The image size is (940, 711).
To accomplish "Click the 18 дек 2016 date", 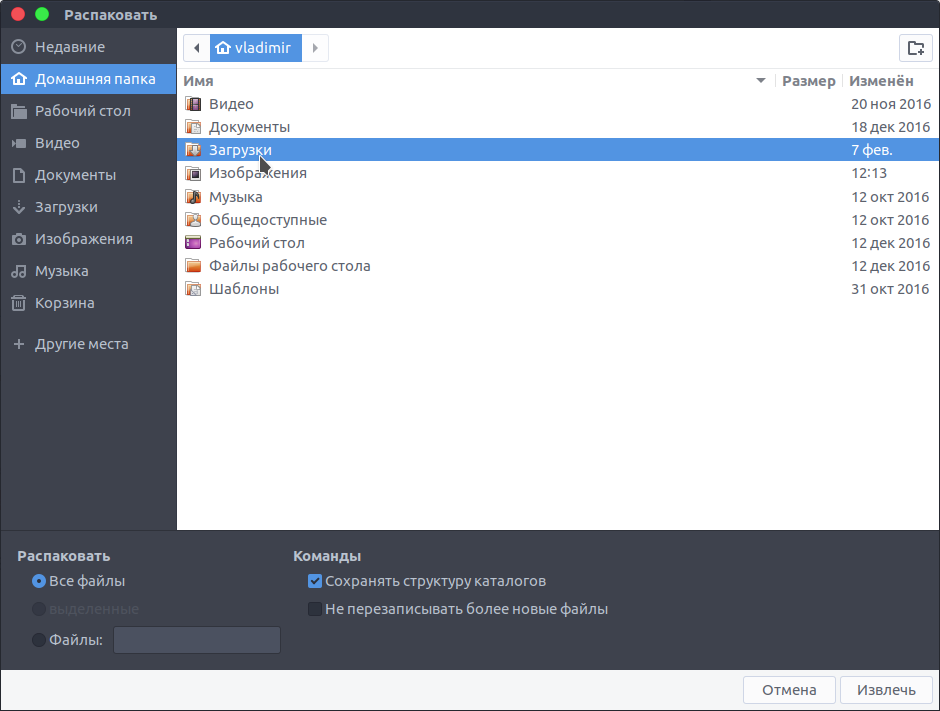I will coord(891,127).
